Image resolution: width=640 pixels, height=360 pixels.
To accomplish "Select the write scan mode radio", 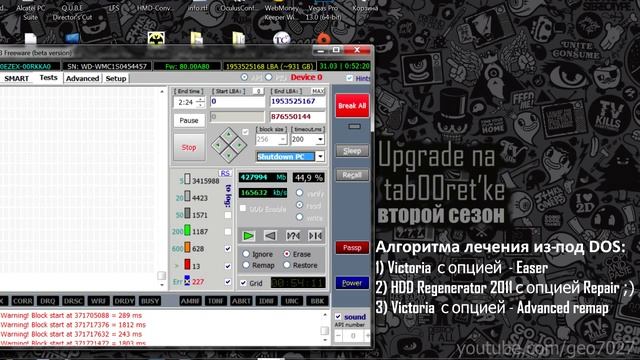I will click(x=300, y=217).
